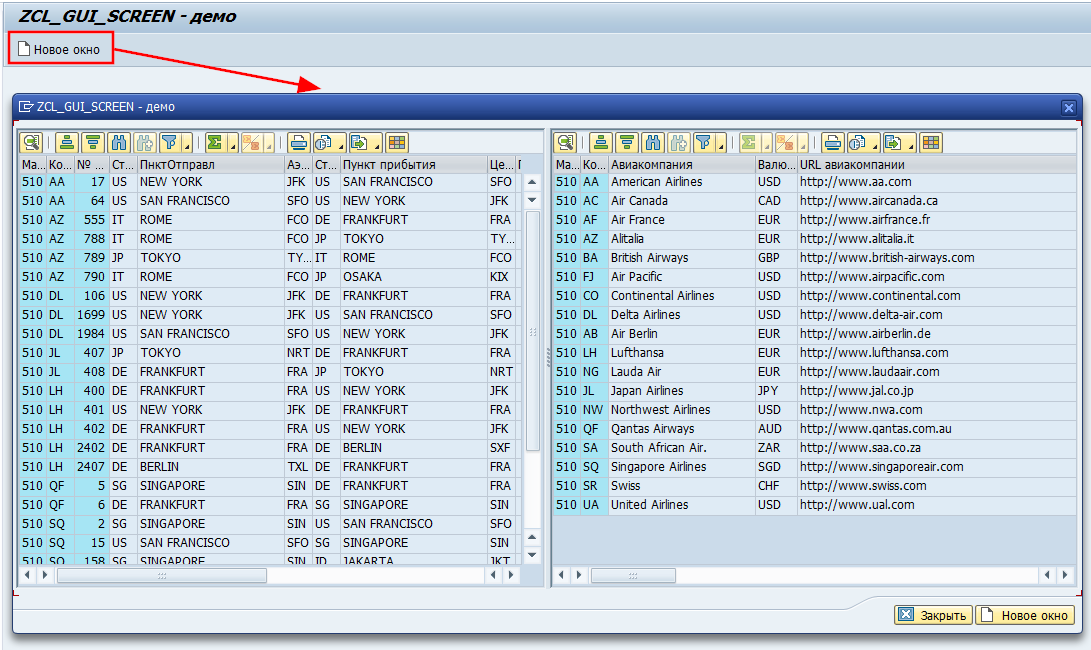Click vertical scrollbar thumb of left grid
This screenshot has width=1091, height=650.
click(x=533, y=331)
